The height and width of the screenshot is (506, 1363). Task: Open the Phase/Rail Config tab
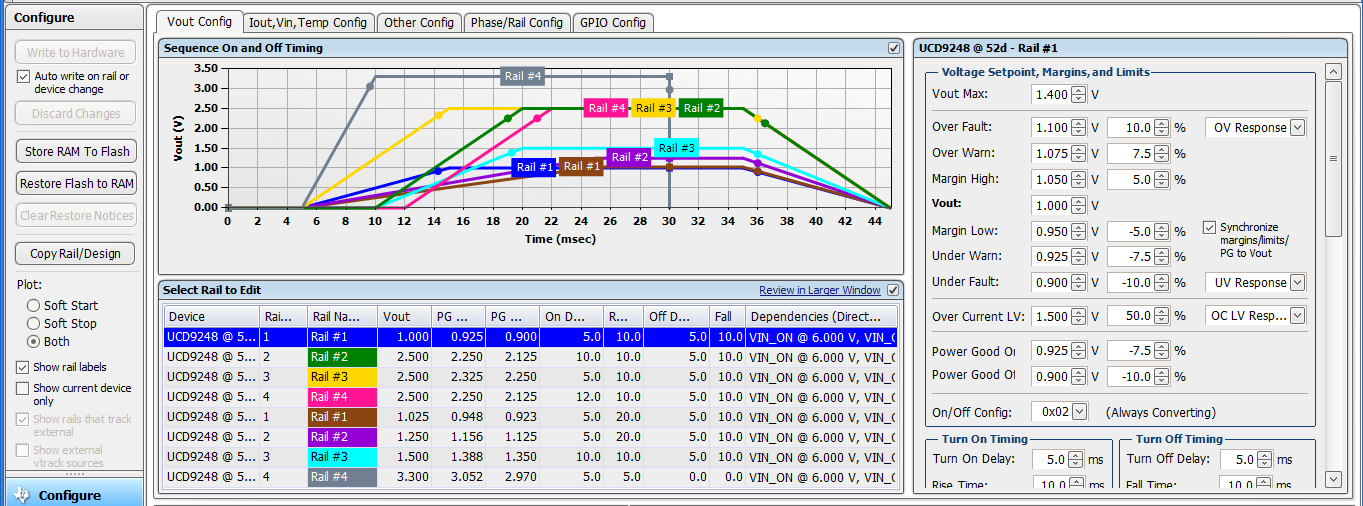coord(517,22)
